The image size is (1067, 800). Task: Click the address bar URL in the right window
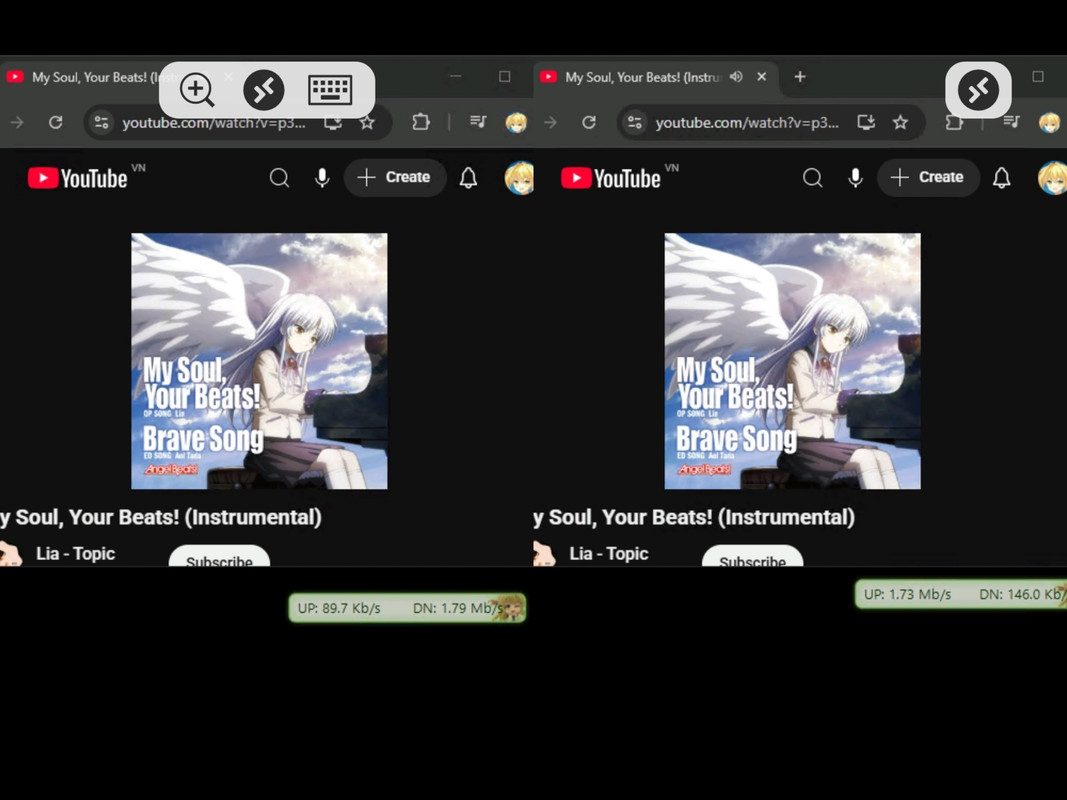pyautogui.click(x=747, y=122)
